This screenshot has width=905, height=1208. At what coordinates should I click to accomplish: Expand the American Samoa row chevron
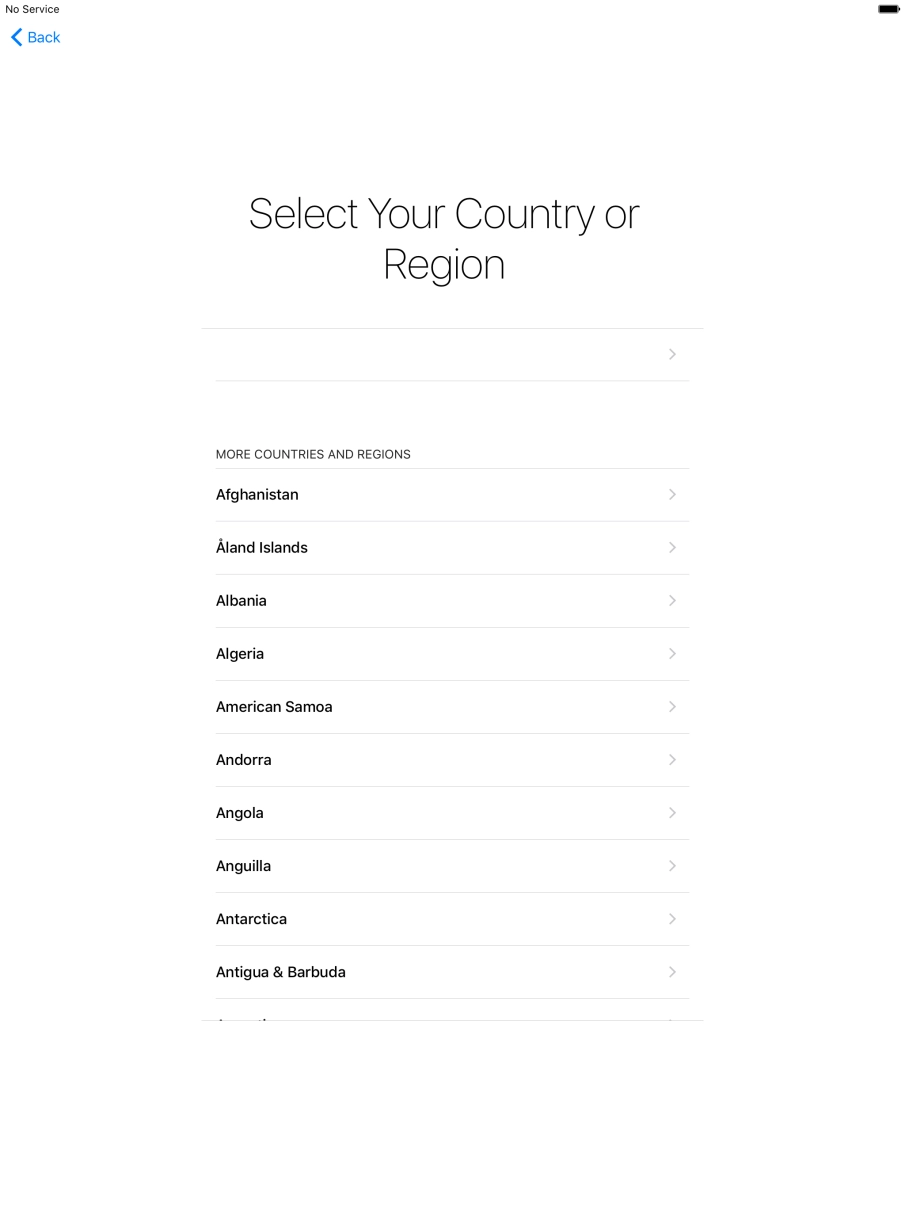[672, 706]
